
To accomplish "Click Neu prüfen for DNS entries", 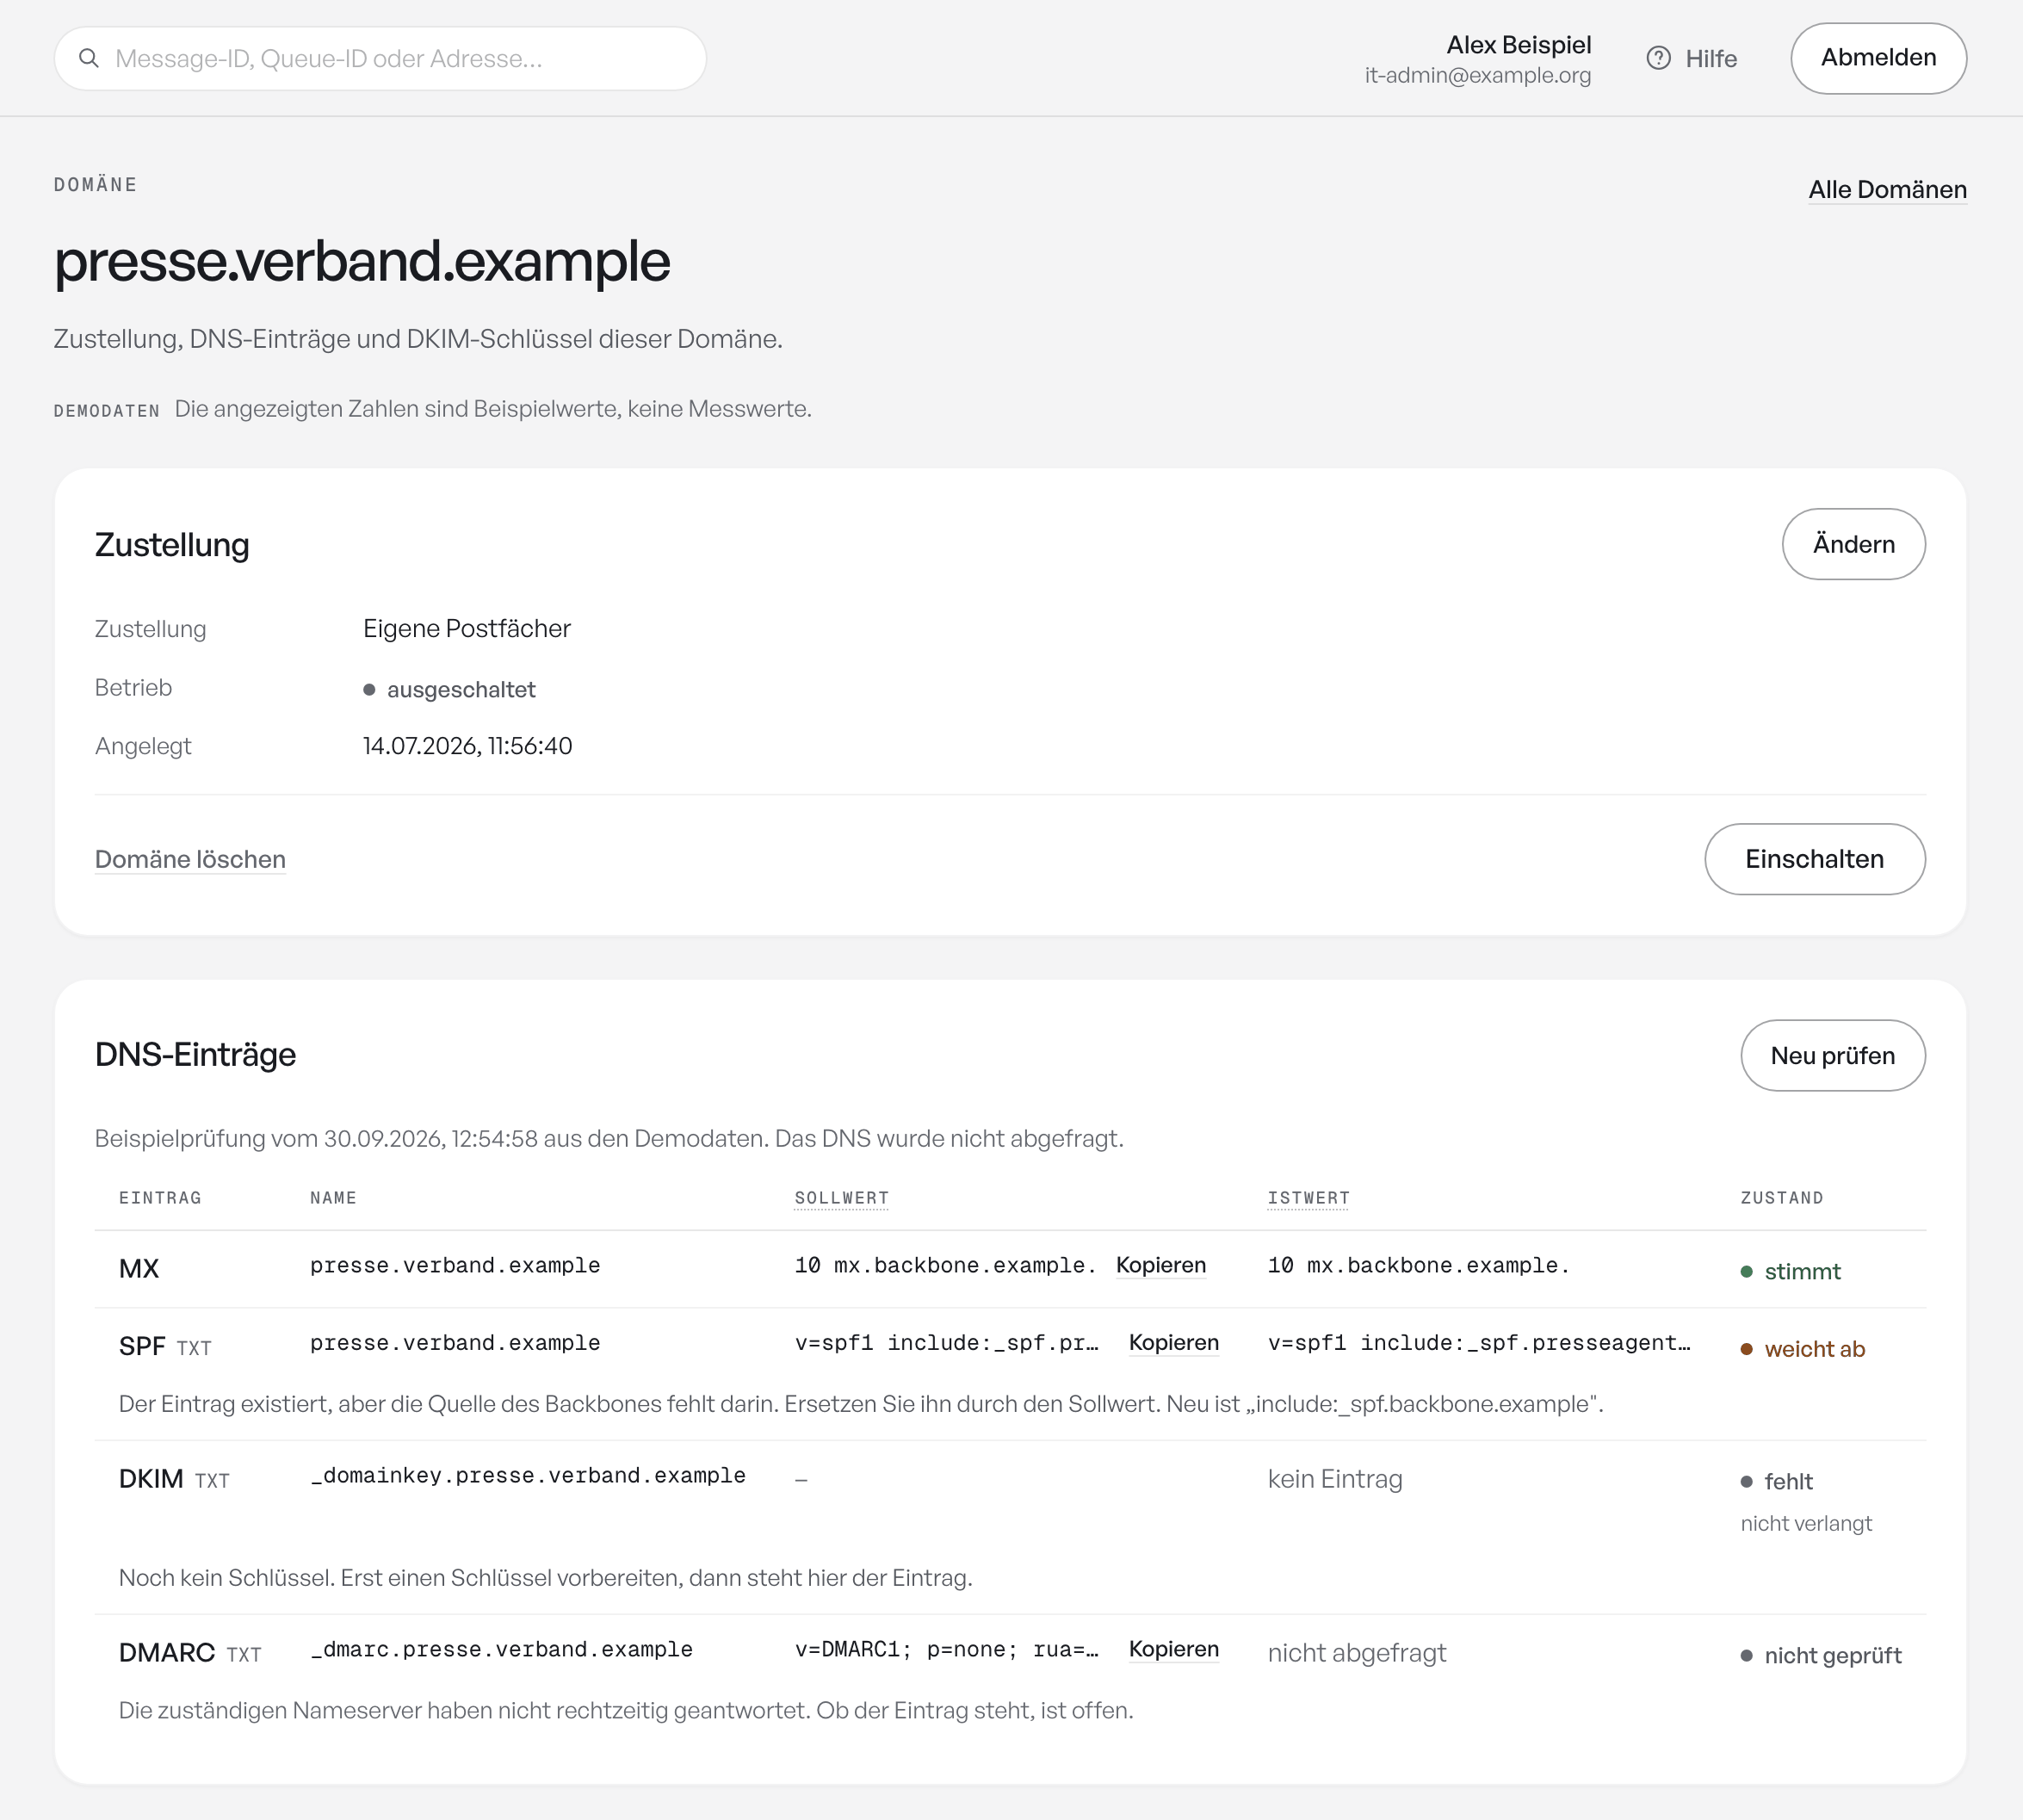I will (1832, 1055).
